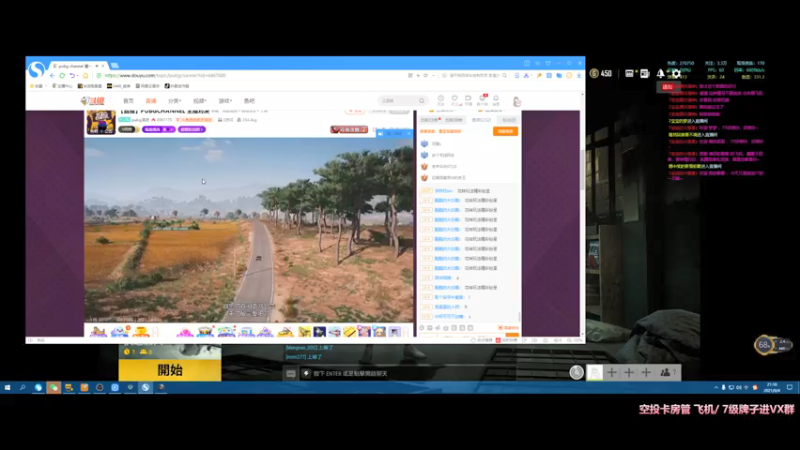
Task: Open 直播 in Douyu navigation
Action: 151,101
